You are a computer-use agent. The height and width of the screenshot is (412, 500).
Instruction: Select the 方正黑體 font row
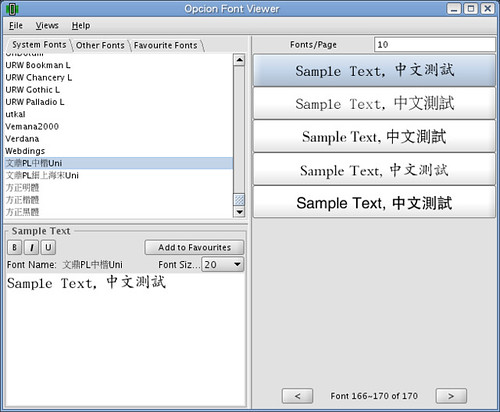click(x=119, y=212)
